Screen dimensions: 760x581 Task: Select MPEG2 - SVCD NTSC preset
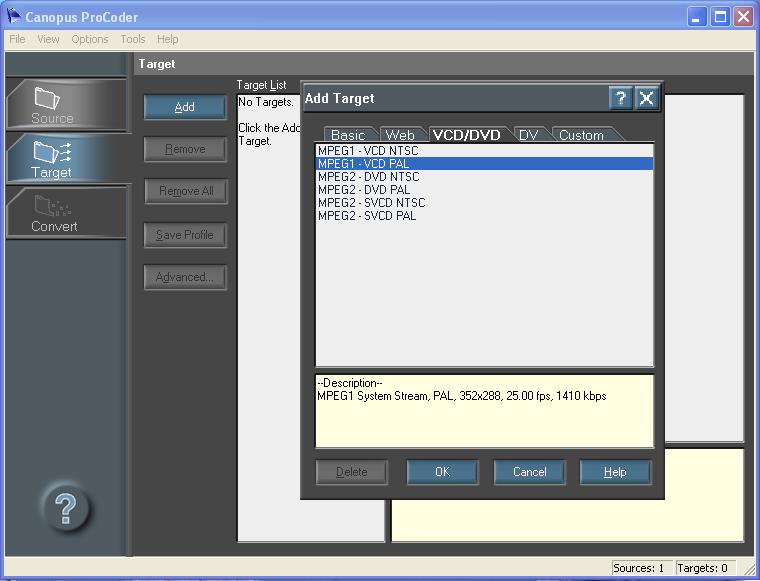click(x=484, y=203)
